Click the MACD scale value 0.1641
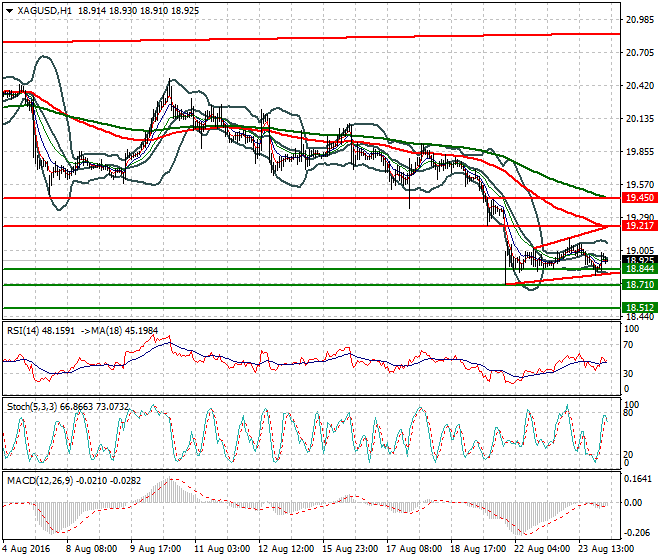 tap(638, 479)
